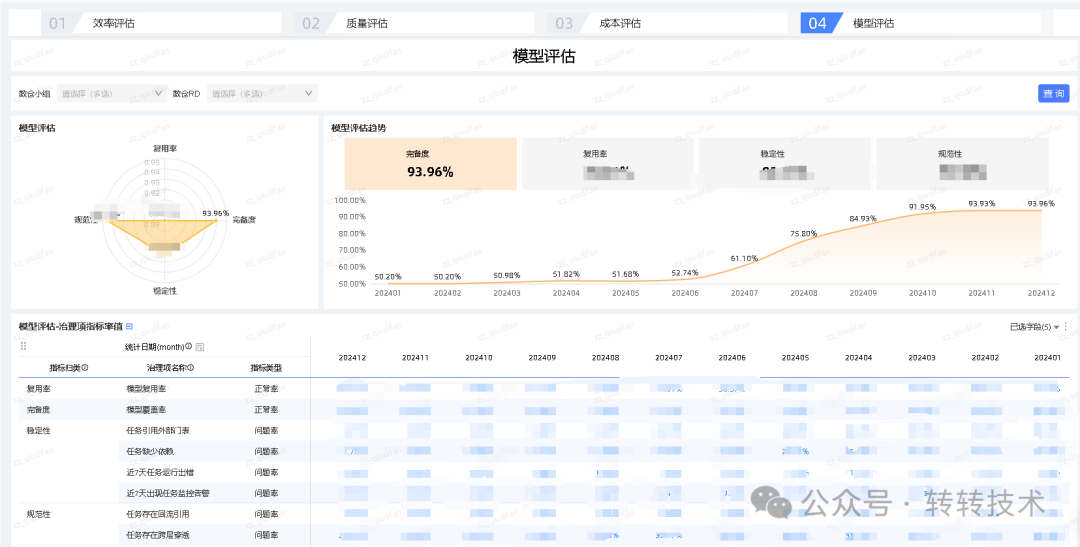Click the 稳定性 axis label on radar chart
Viewport: 1080px width, 547px height.
pos(165,291)
